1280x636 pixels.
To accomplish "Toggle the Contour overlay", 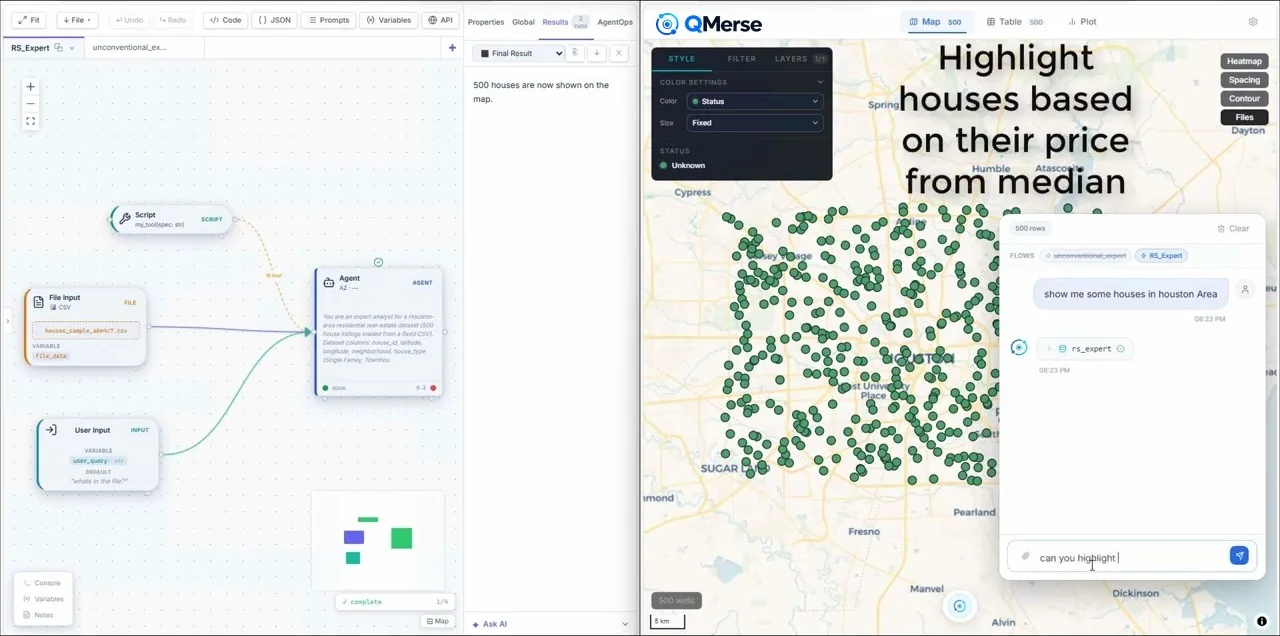I will click(x=1244, y=98).
